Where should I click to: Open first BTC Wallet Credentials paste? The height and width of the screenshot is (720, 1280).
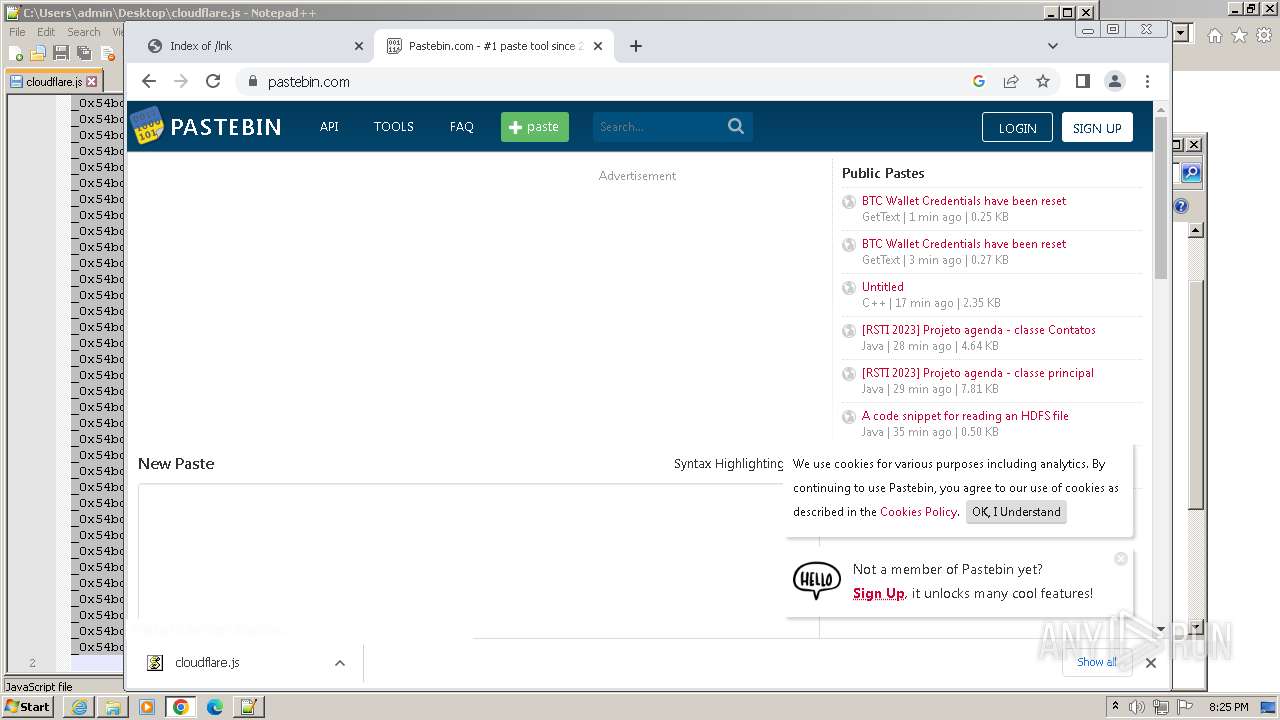[x=964, y=201]
